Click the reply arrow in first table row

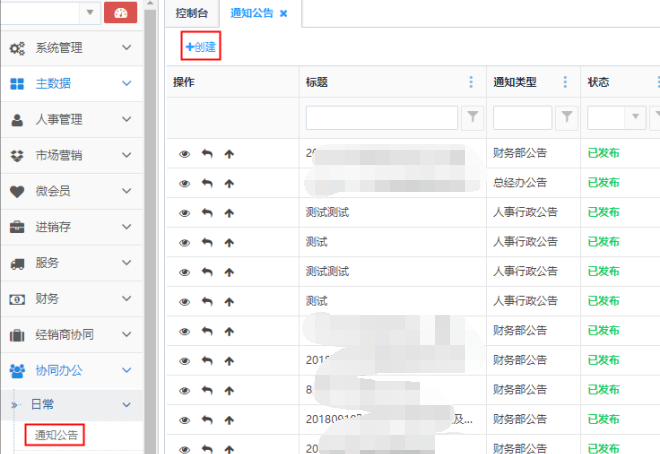pyautogui.click(x=207, y=154)
